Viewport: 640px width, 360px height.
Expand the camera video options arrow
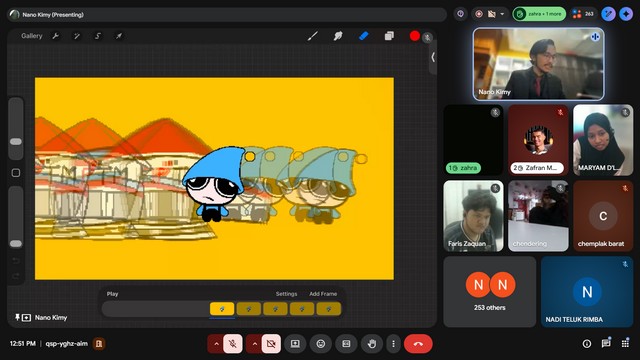[255, 344]
